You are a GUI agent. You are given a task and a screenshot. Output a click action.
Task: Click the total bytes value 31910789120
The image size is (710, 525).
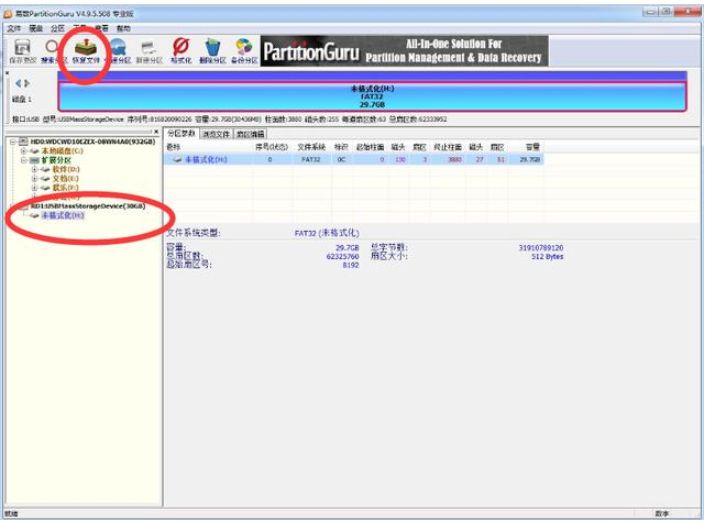(x=541, y=248)
